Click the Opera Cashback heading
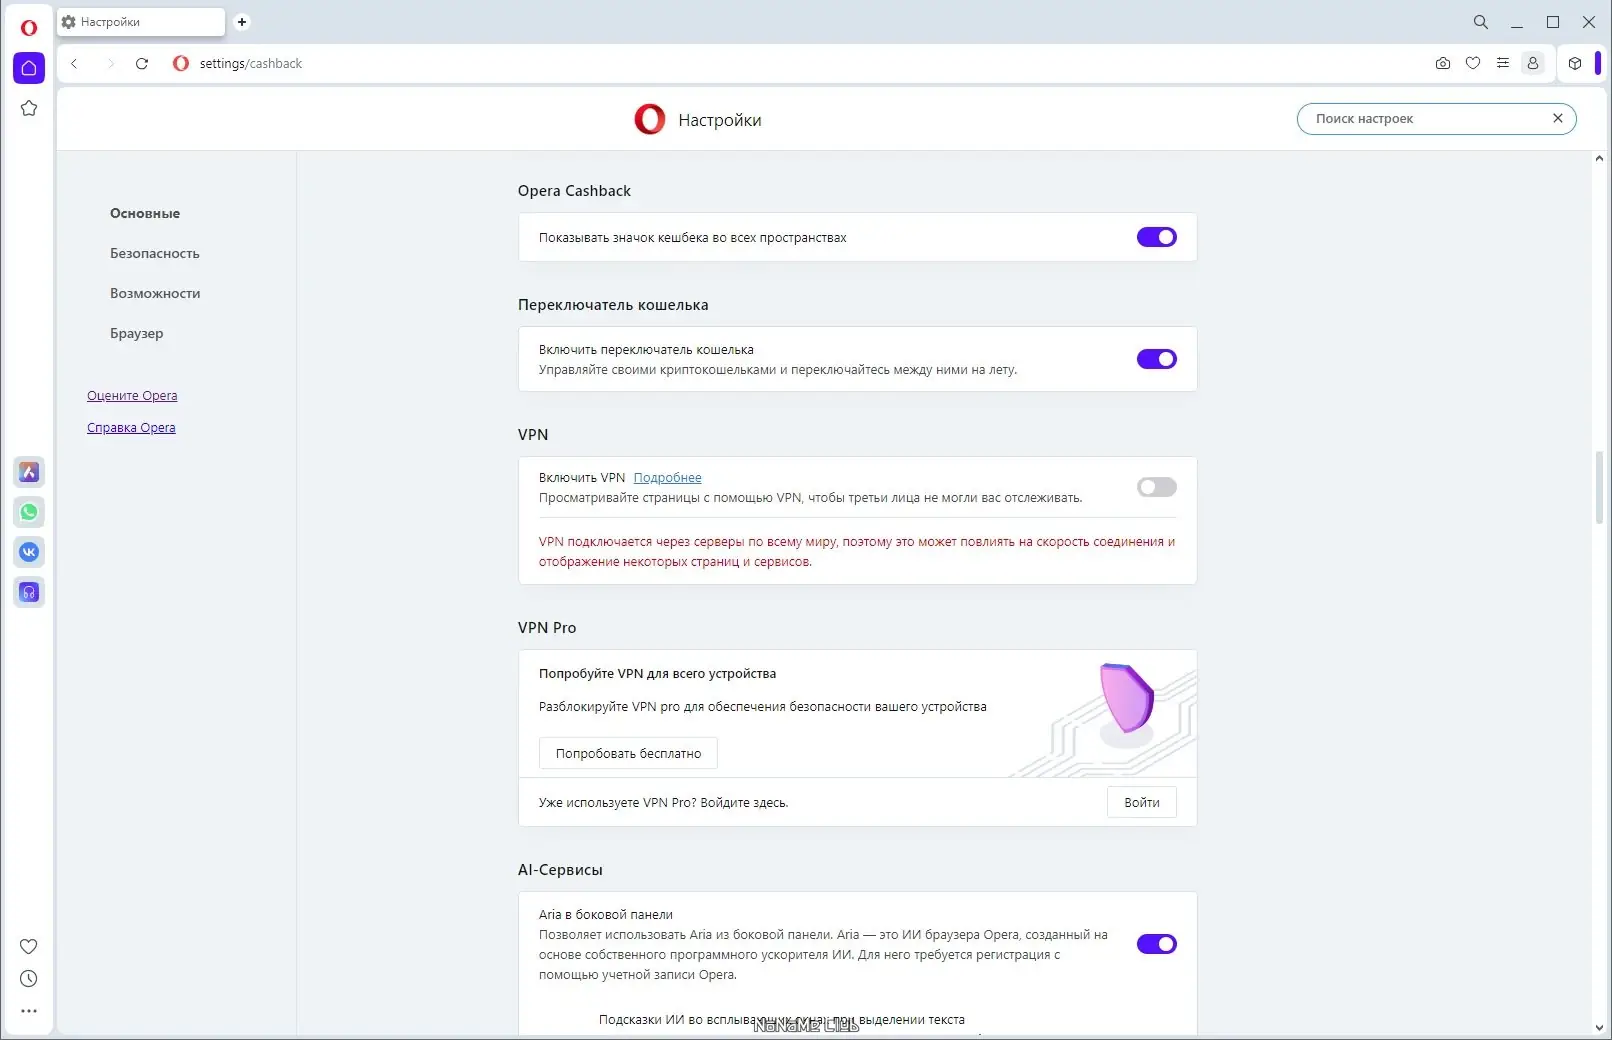Viewport: 1612px width, 1040px height. pyautogui.click(x=574, y=191)
